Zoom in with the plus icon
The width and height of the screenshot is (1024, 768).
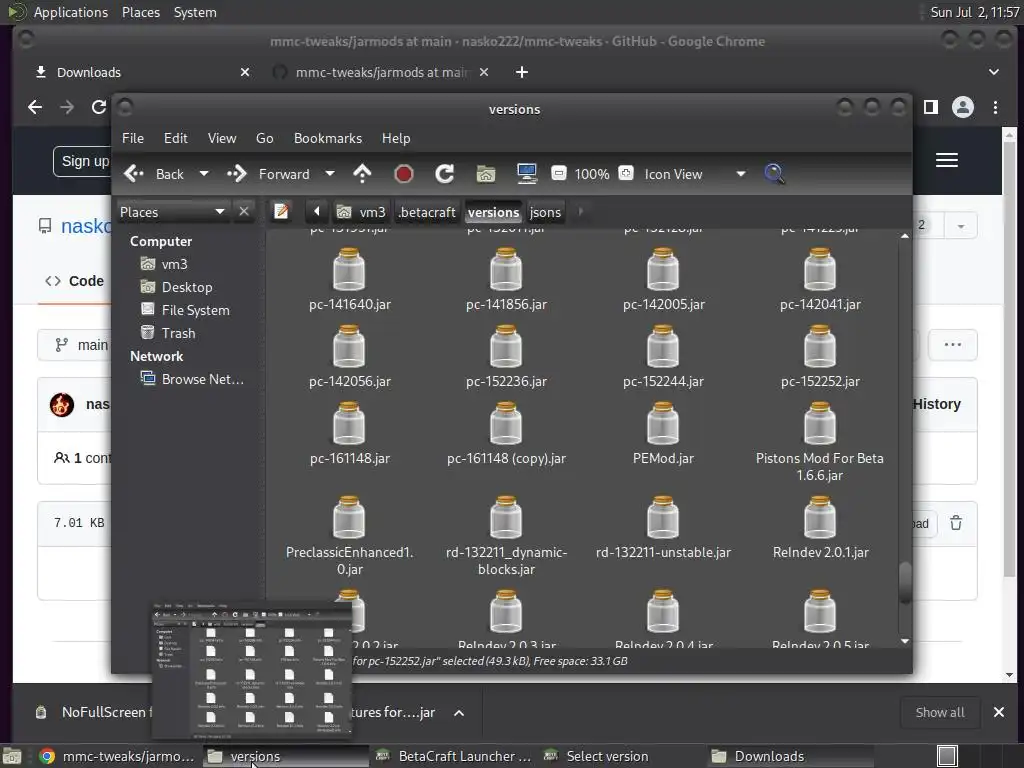[626, 174]
